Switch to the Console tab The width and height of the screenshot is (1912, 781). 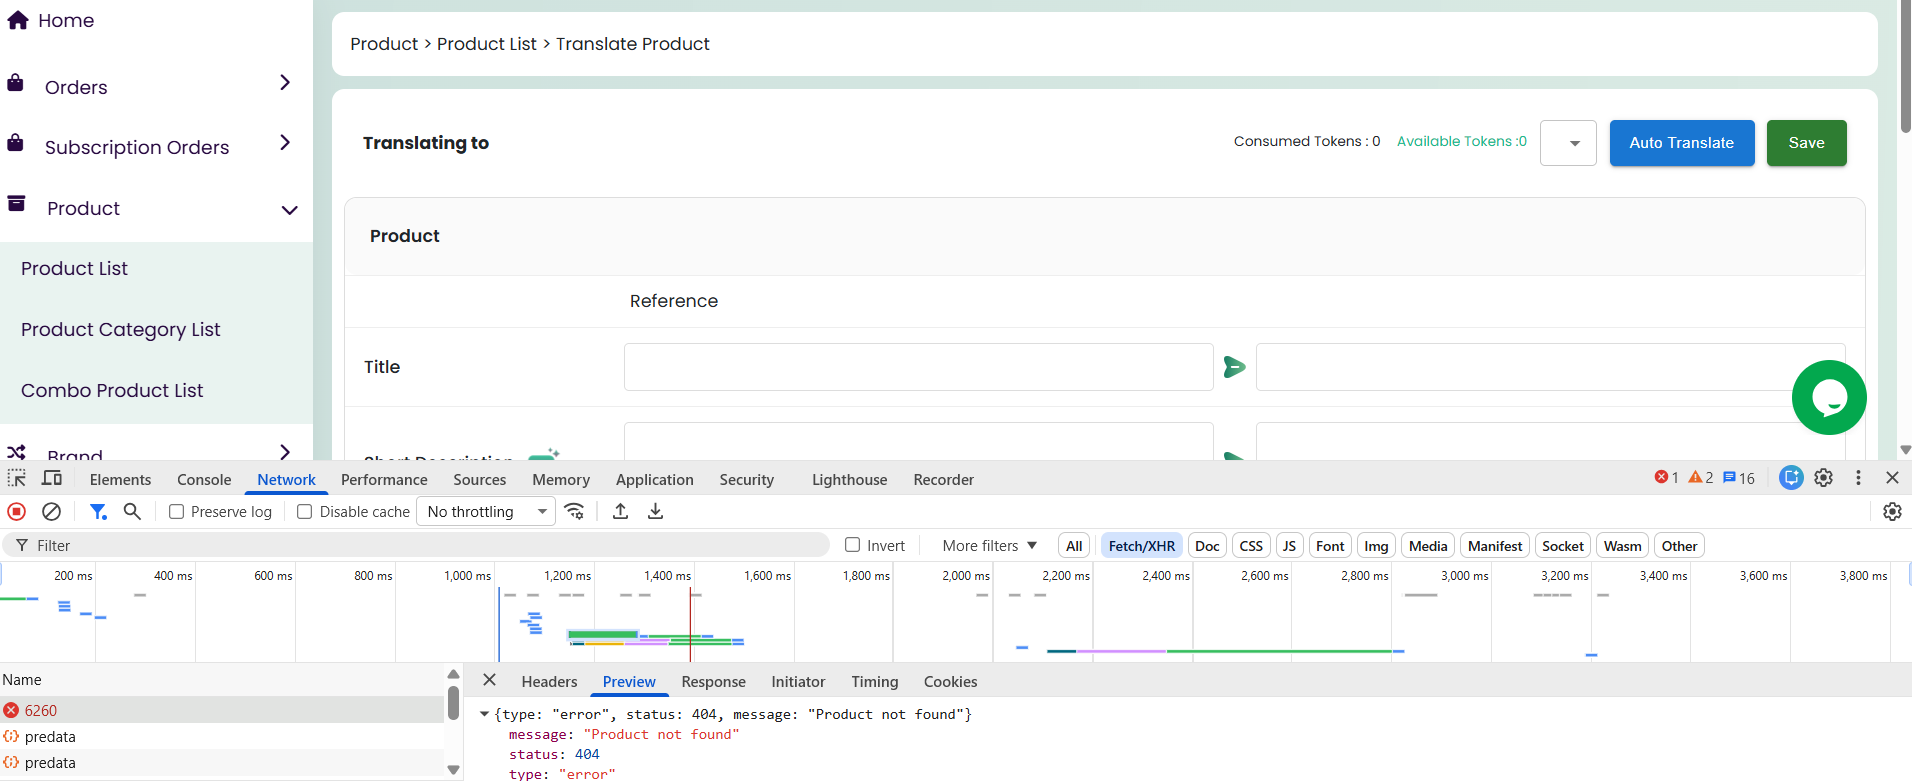pos(204,479)
